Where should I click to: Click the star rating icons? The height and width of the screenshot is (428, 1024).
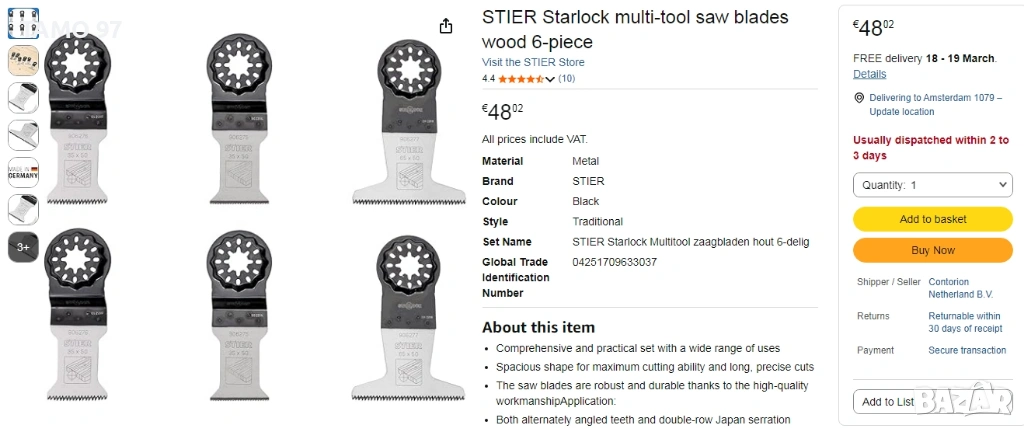(519, 79)
